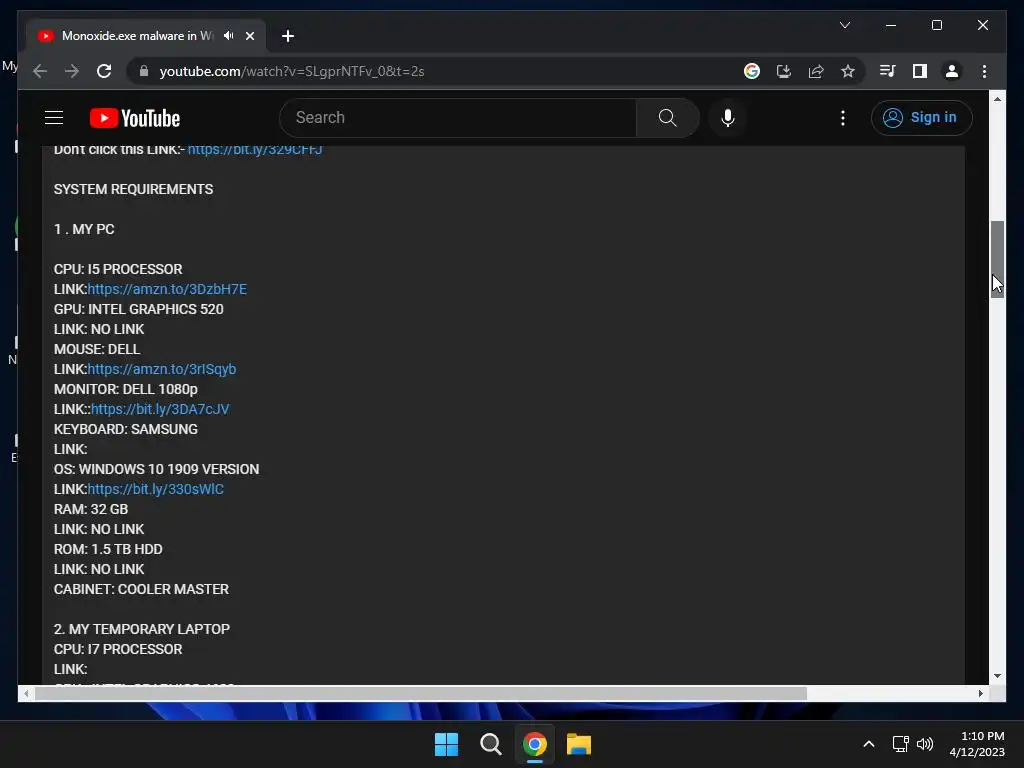1024x768 pixels.
Task: Open the Google icon in the address bar
Action: 752,71
